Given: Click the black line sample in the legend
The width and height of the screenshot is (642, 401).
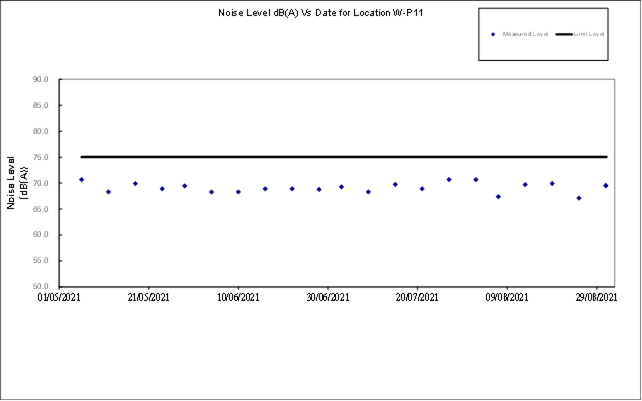Looking at the screenshot, I should (x=564, y=34).
